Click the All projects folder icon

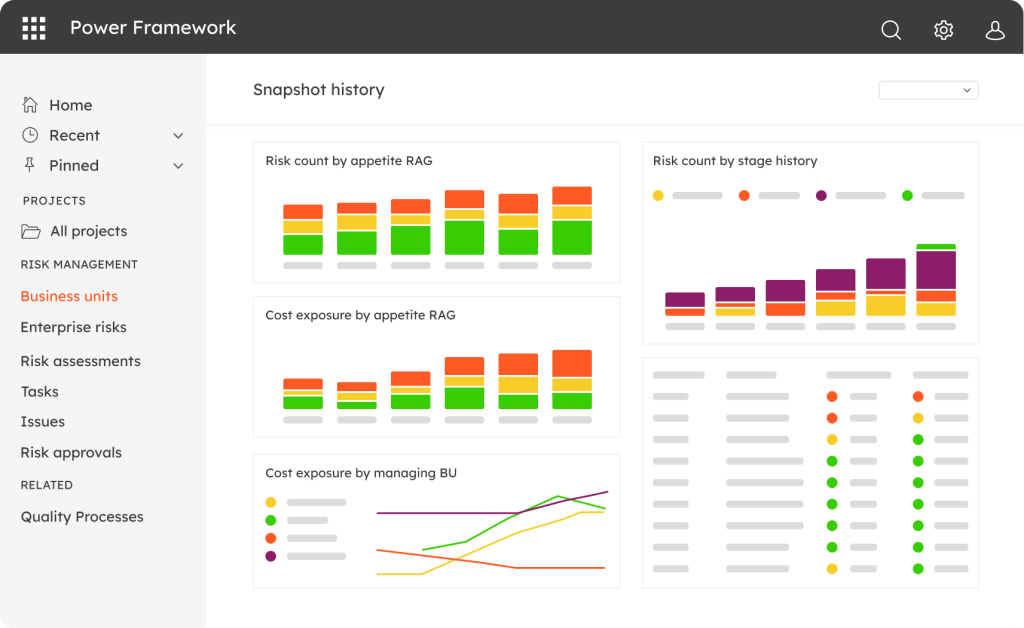pyautogui.click(x=31, y=231)
